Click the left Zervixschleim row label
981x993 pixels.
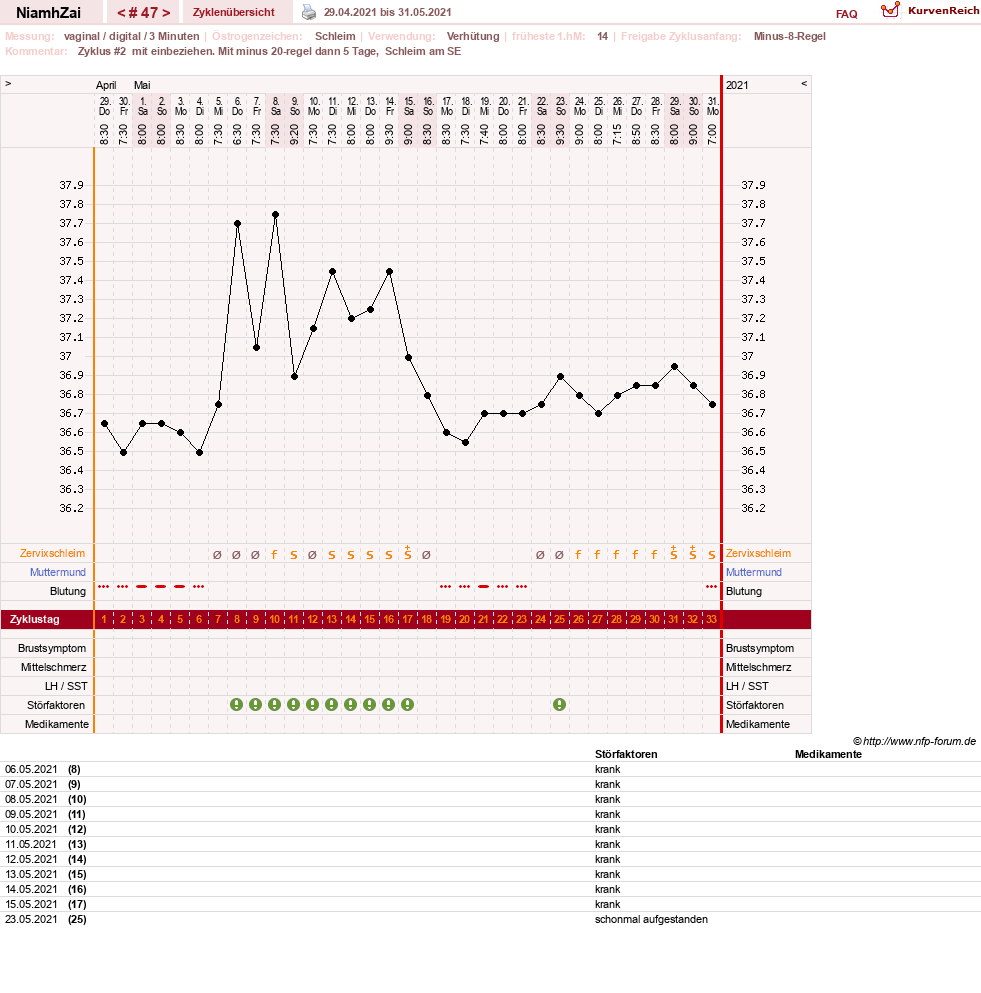[52, 553]
